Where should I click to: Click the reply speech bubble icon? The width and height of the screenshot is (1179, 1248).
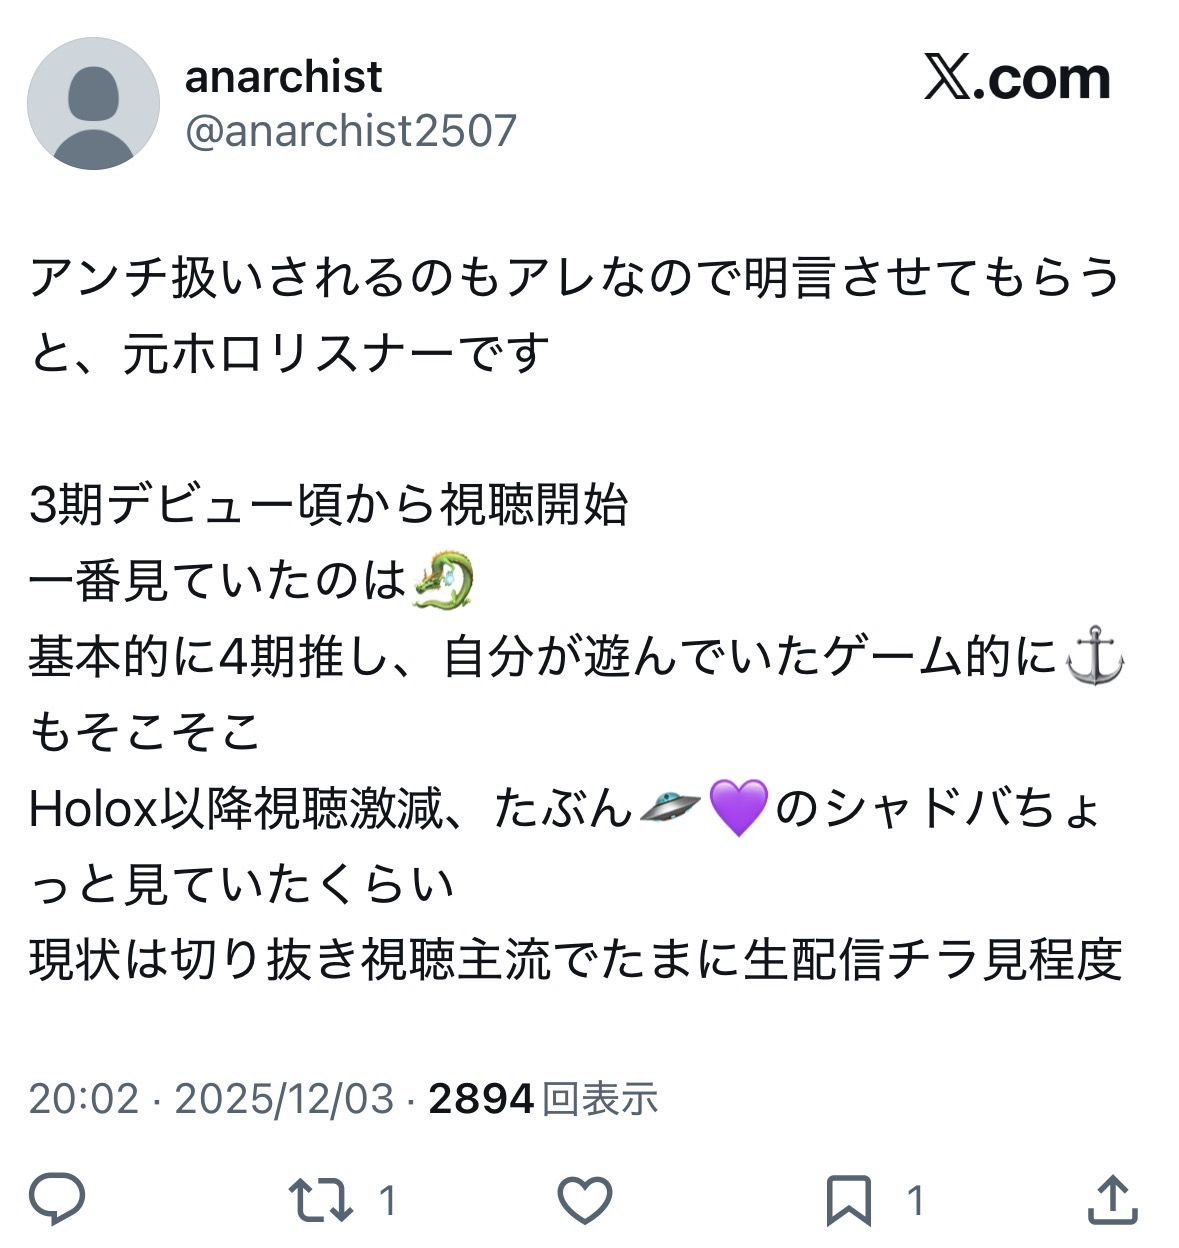57,1198
